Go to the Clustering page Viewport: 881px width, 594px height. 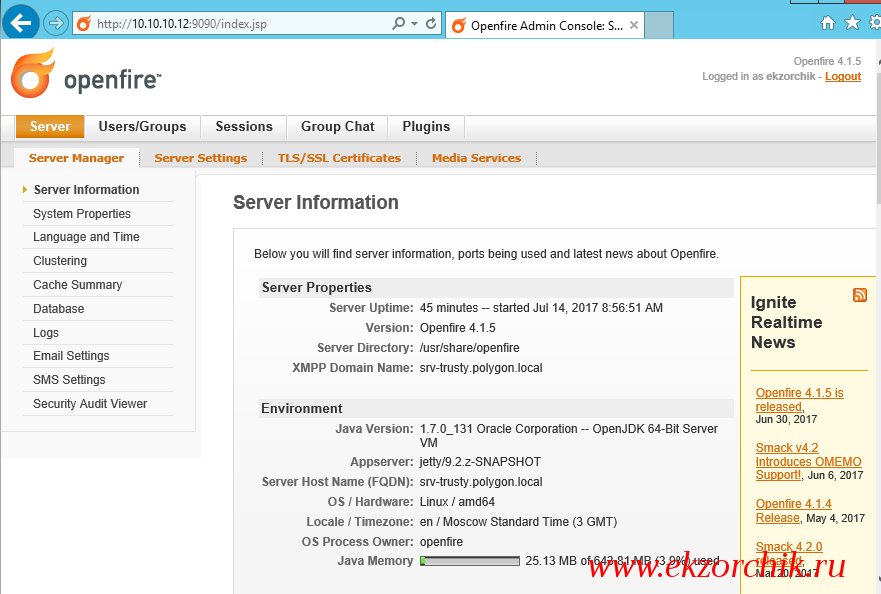[x=60, y=261]
